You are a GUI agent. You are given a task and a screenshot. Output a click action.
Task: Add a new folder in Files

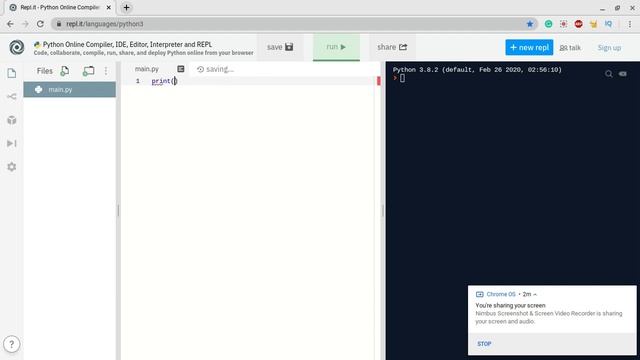pos(88,71)
